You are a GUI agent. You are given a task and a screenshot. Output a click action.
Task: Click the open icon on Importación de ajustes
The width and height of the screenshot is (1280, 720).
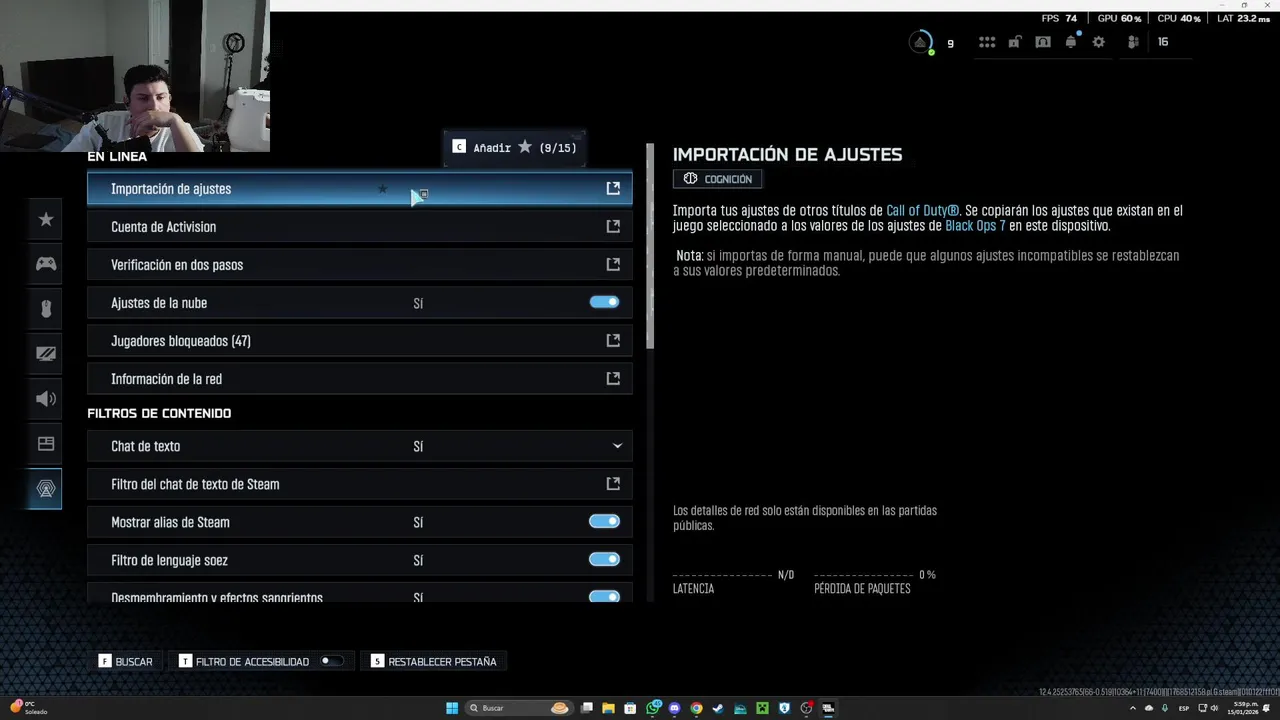click(613, 188)
